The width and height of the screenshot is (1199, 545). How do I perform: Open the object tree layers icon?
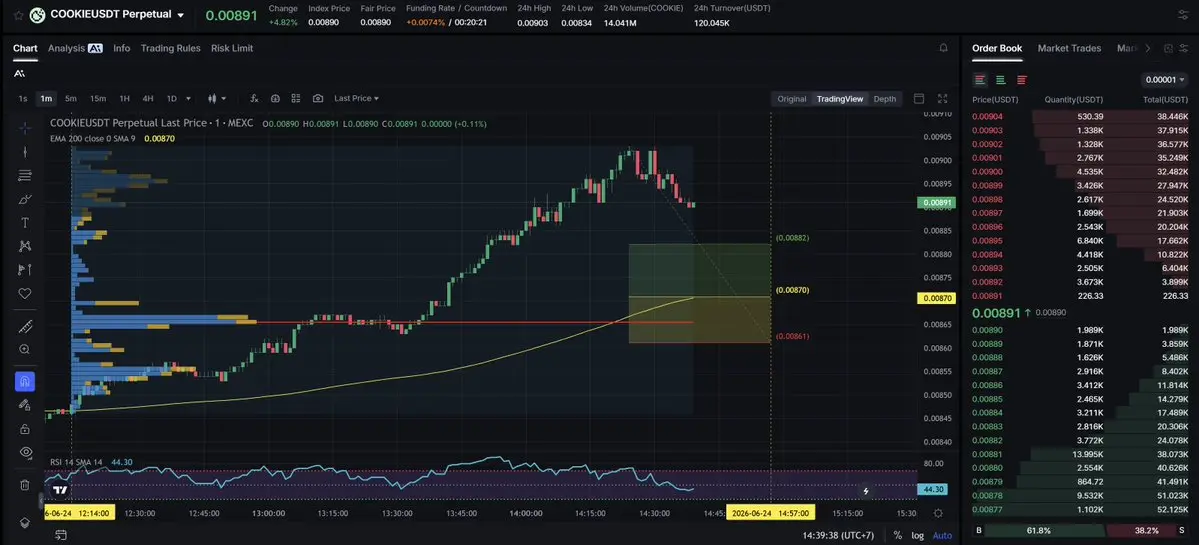pyautogui.click(x=25, y=523)
